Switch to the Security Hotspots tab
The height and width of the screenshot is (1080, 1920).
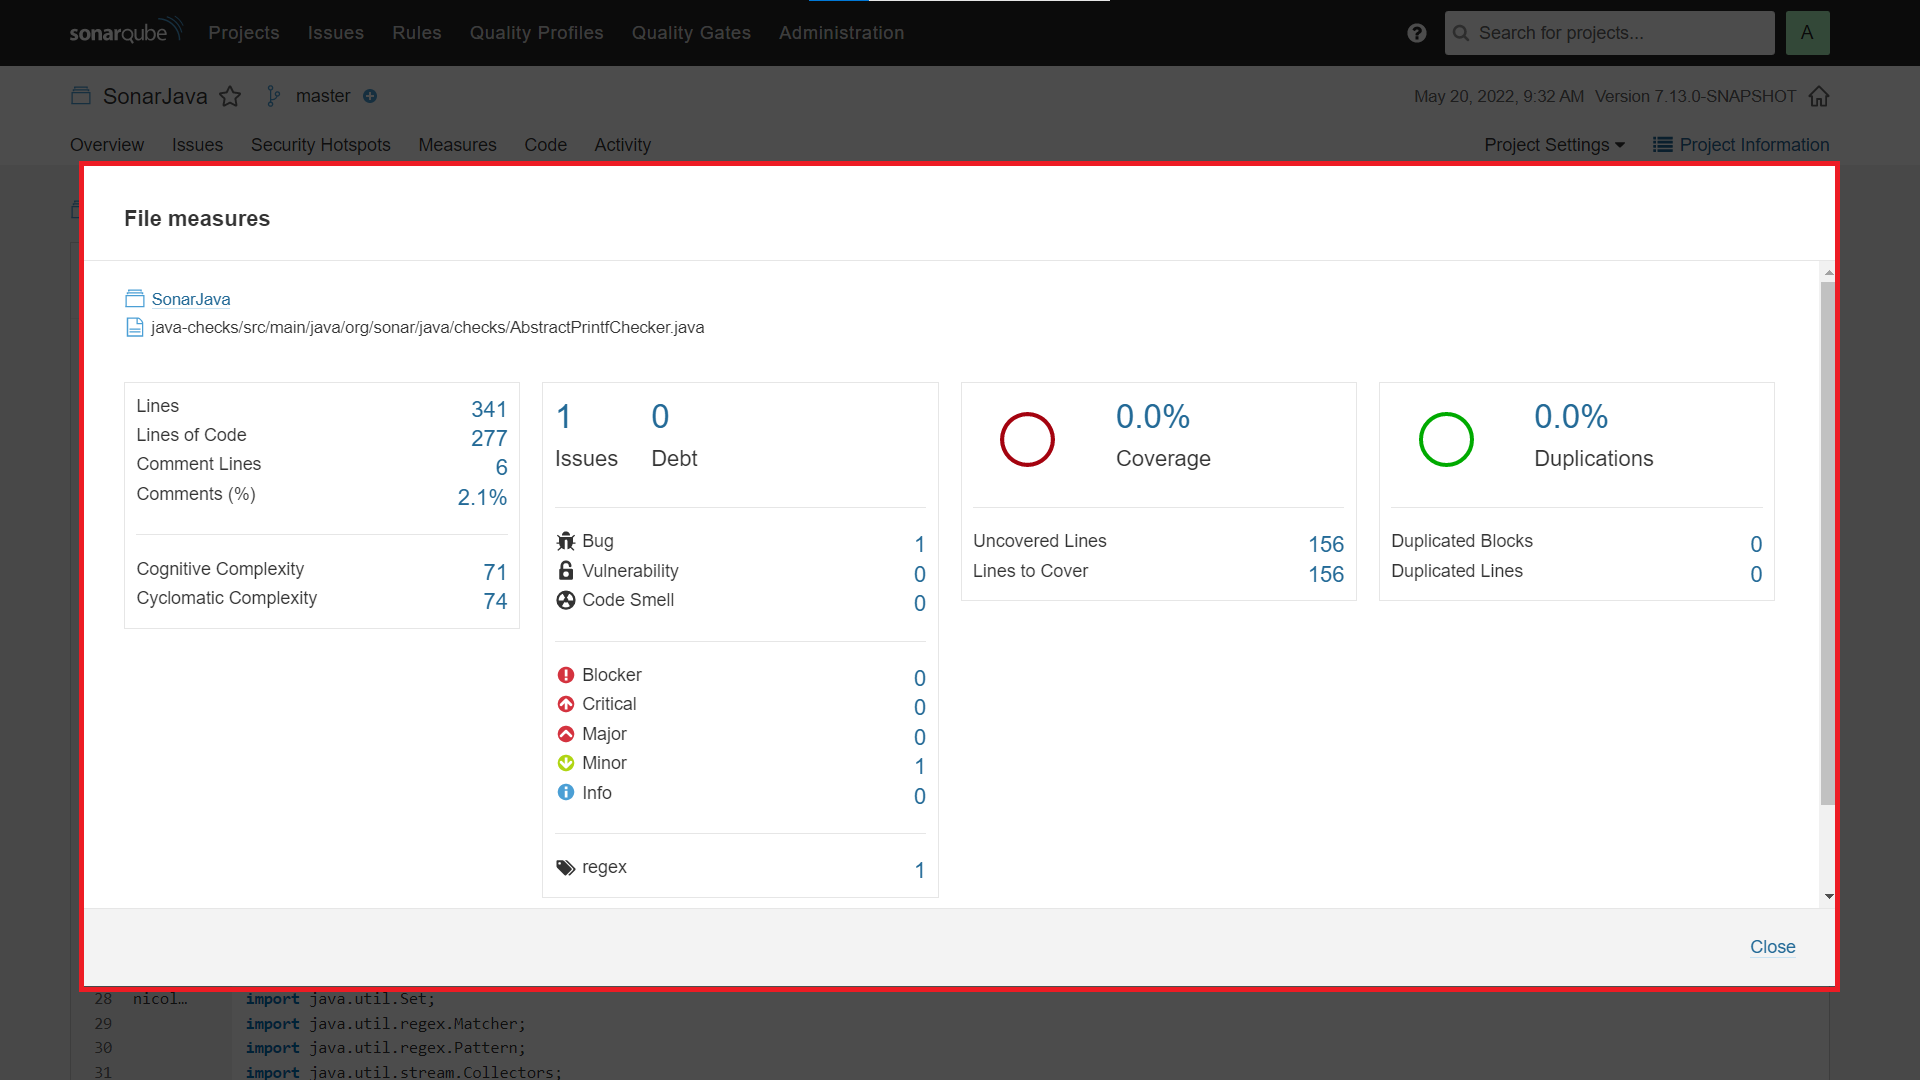point(321,145)
